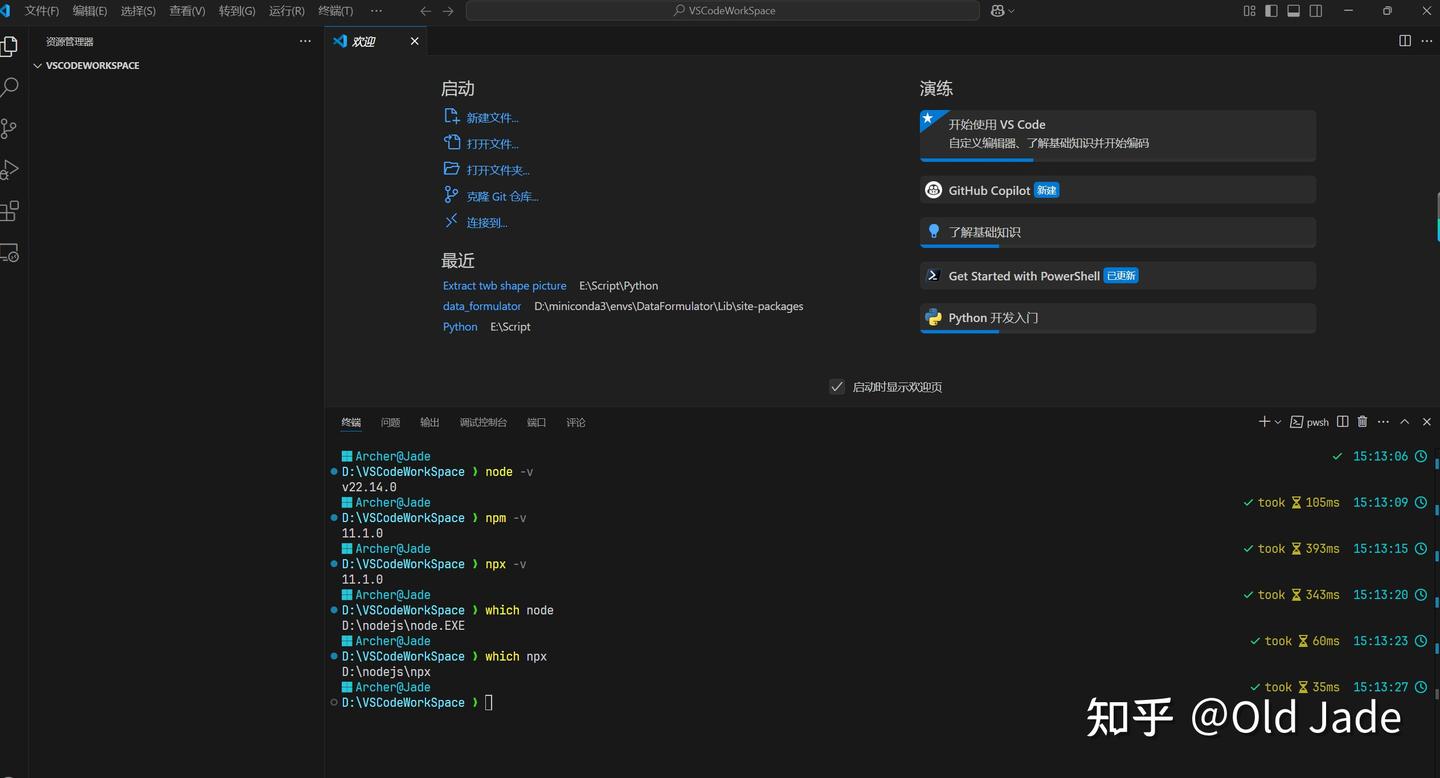Open the Extensions view
This screenshot has height=778, width=1440.
point(11,211)
